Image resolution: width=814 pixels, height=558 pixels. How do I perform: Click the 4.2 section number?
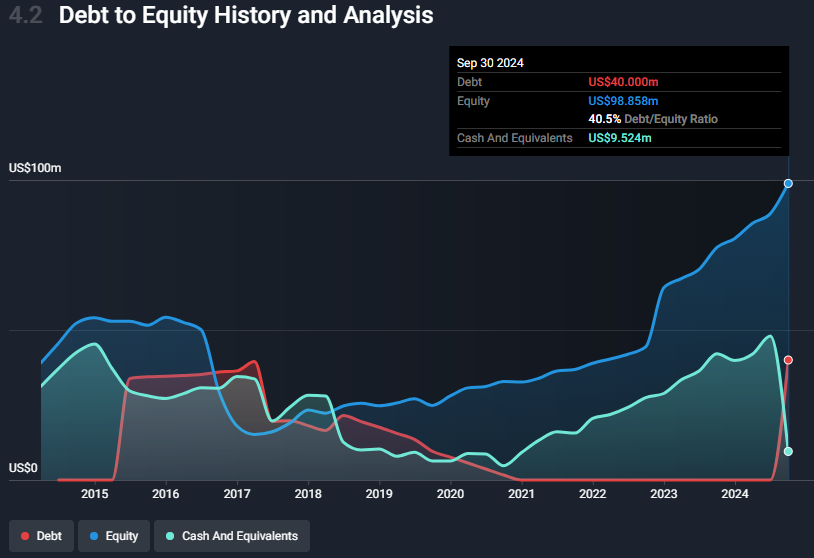point(25,16)
